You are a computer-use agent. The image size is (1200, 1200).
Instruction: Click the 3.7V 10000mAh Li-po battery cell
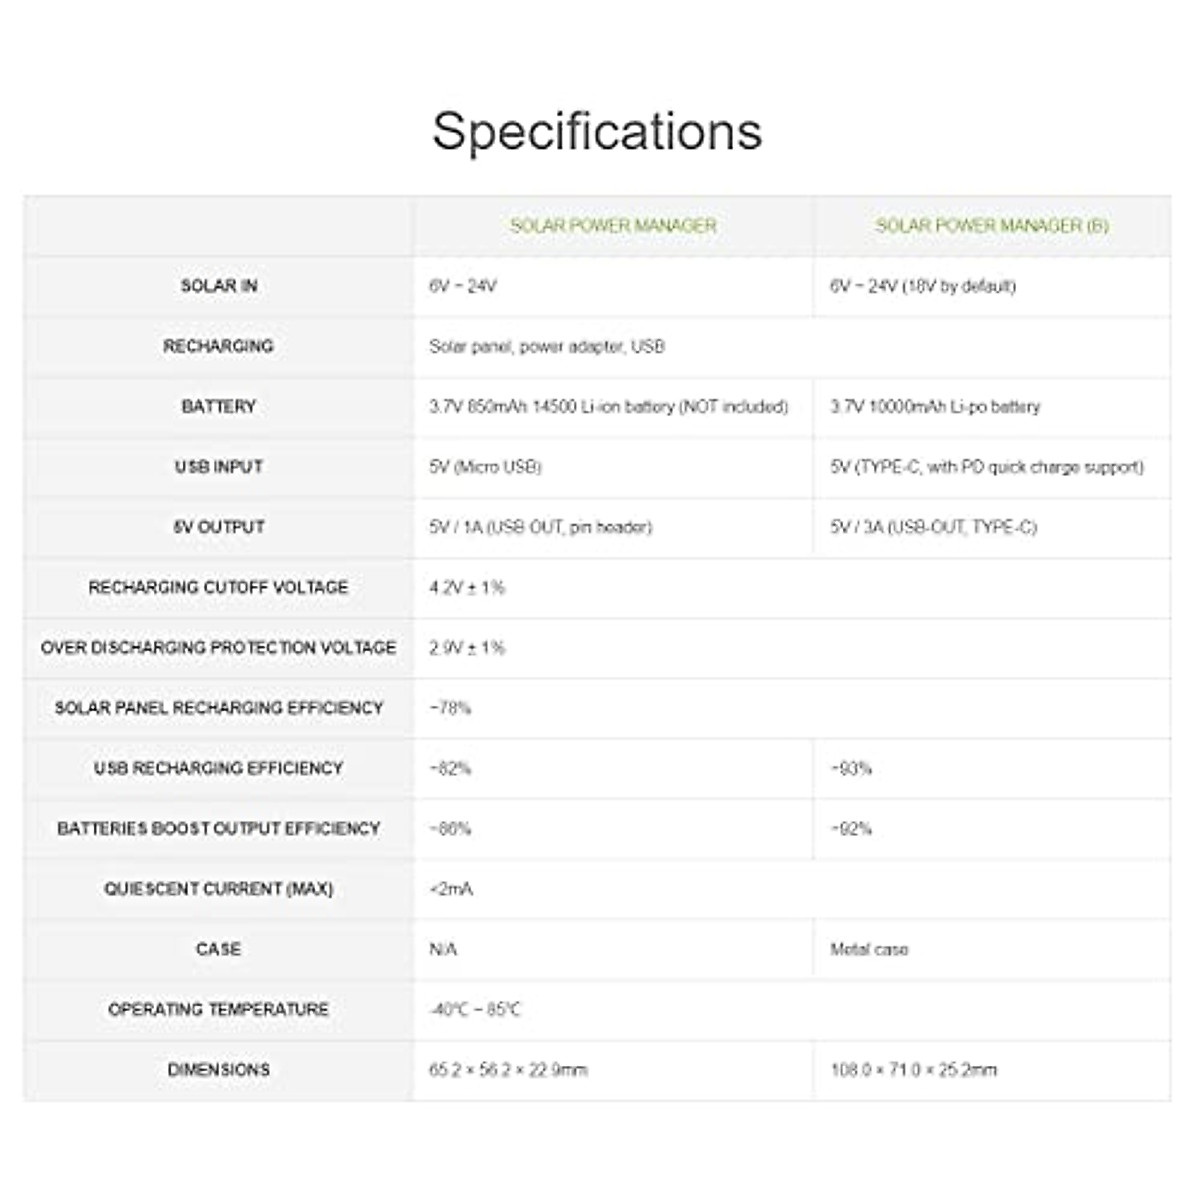(935, 407)
